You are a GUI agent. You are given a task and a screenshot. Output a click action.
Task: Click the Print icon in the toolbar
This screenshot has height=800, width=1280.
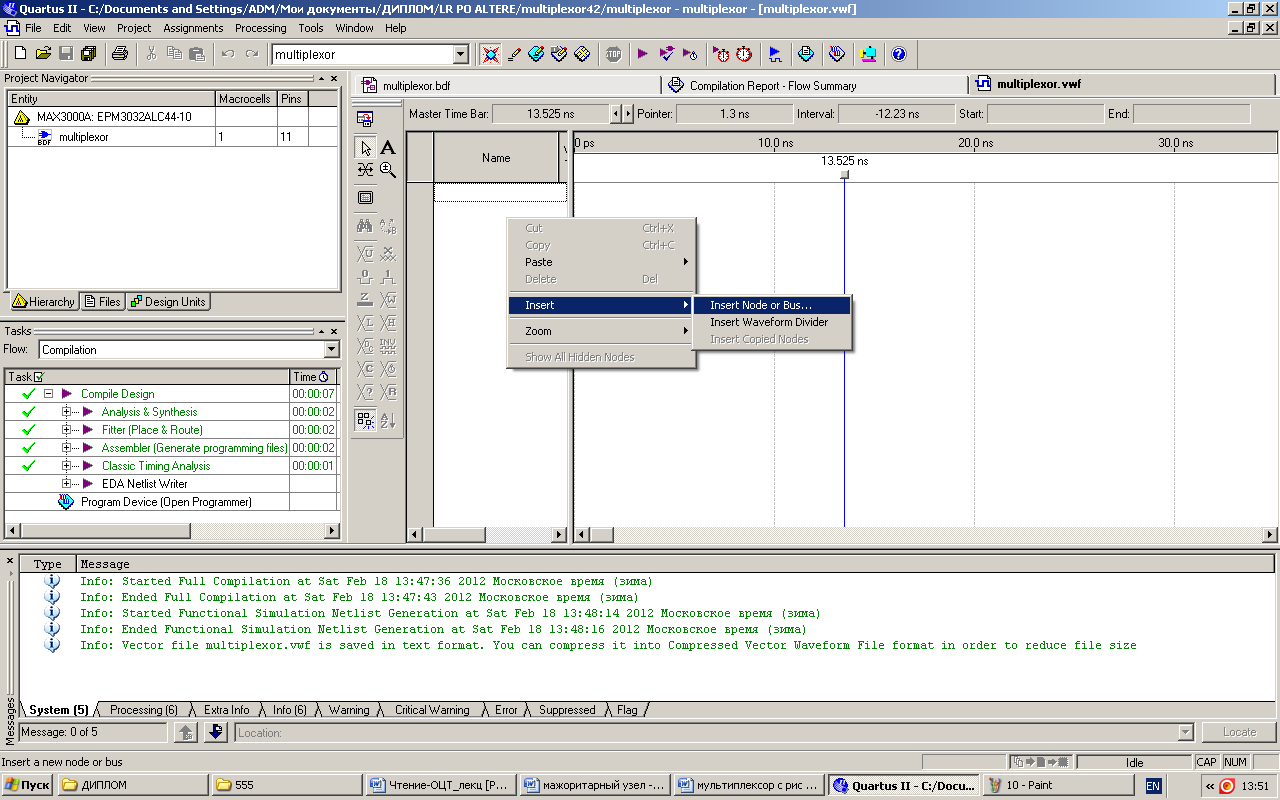(120, 54)
